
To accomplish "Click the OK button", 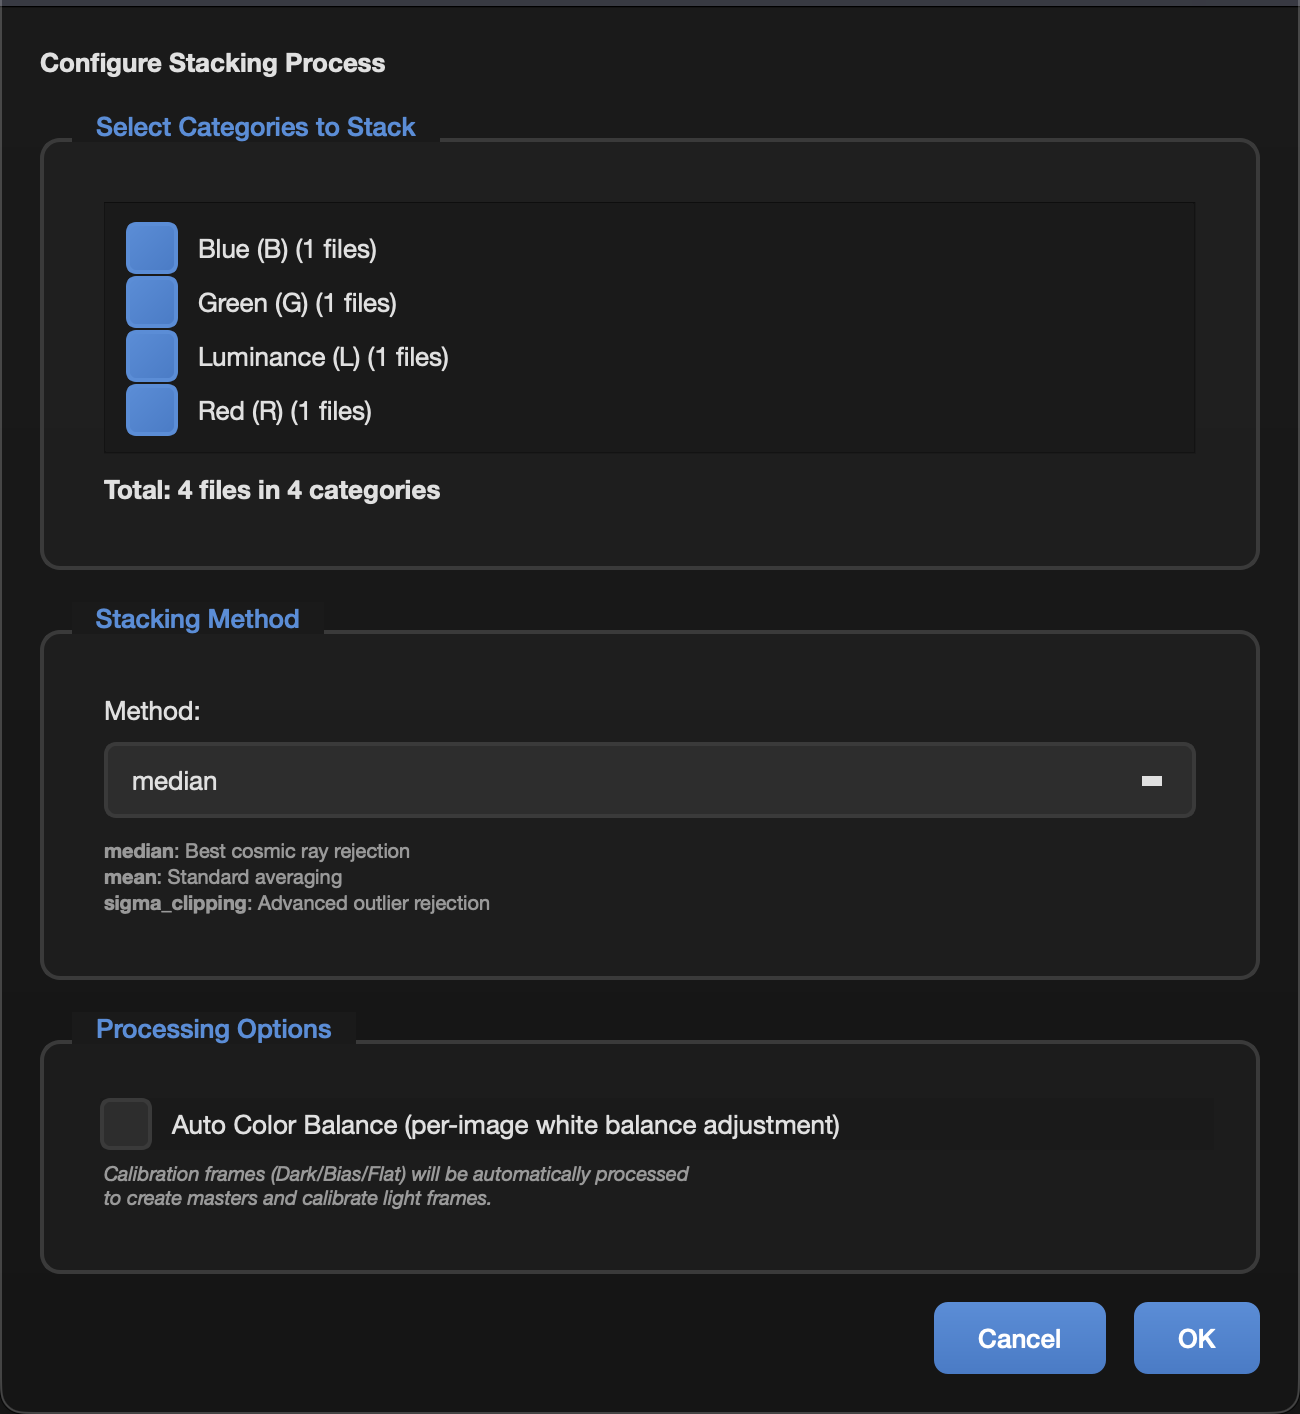I will [x=1196, y=1337].
